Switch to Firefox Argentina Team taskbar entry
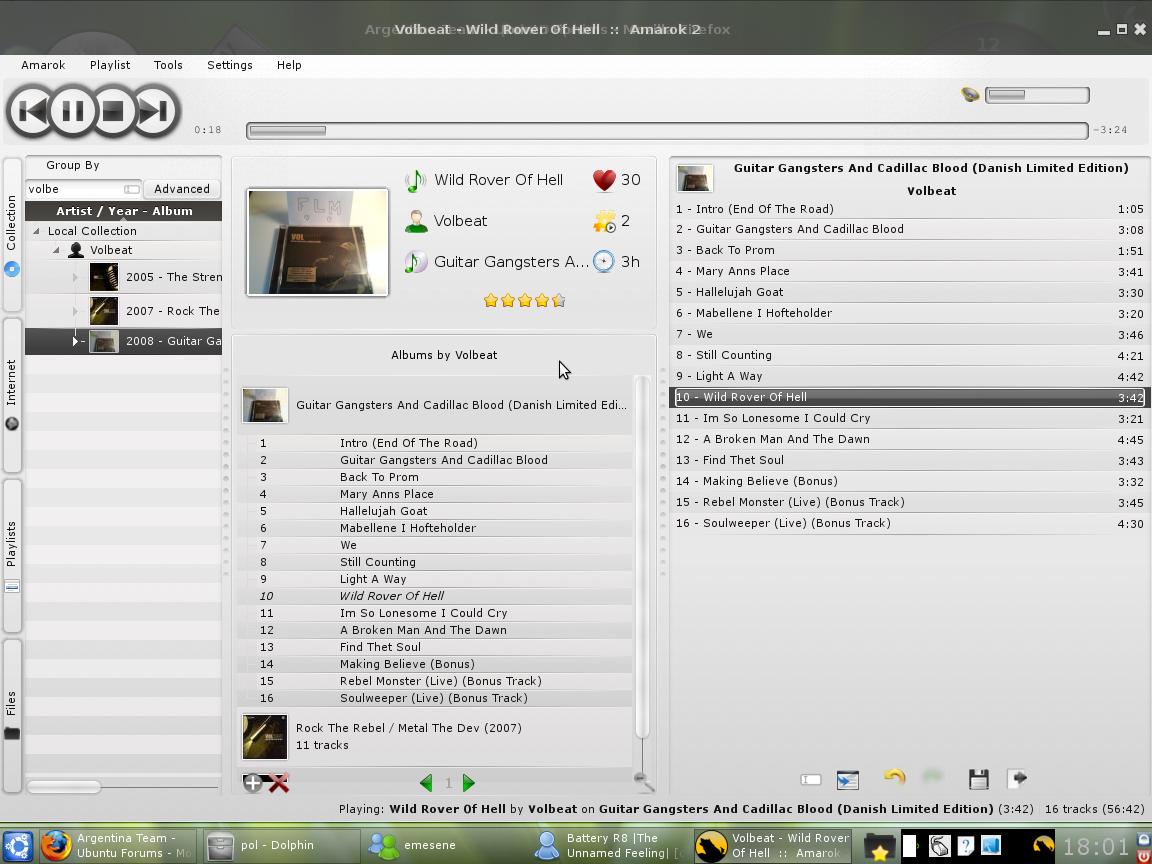1152x864 pixels. coord(118,846)
